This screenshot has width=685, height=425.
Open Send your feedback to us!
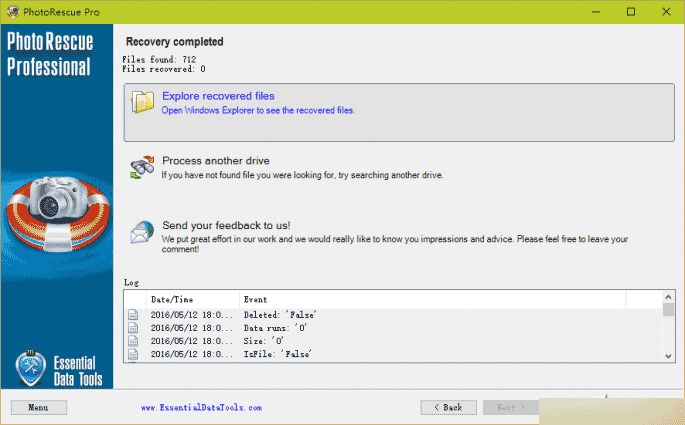pyautogui.click(x=226, y=225)
